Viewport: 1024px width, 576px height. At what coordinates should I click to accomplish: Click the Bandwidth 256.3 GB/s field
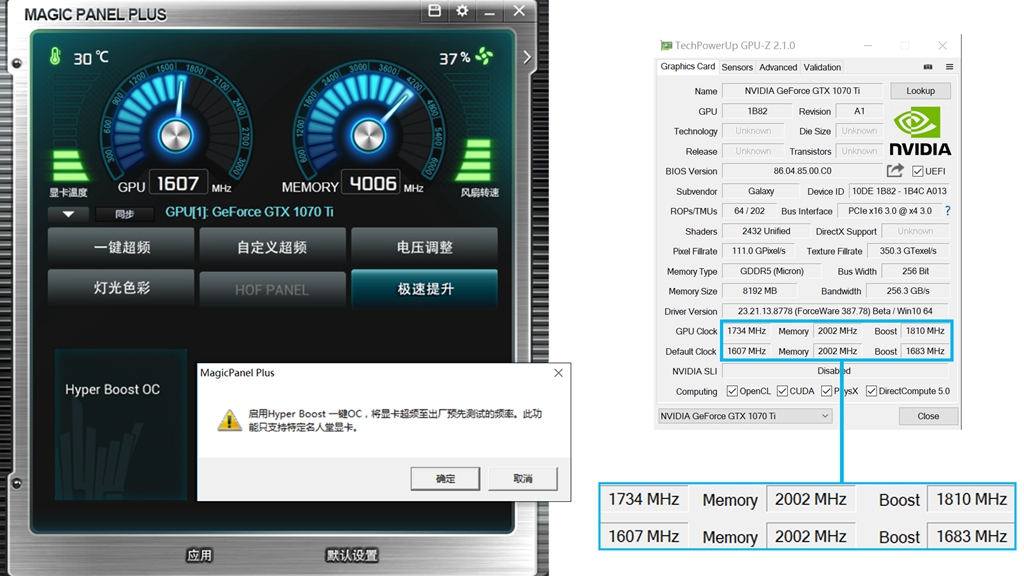(908, 291)
